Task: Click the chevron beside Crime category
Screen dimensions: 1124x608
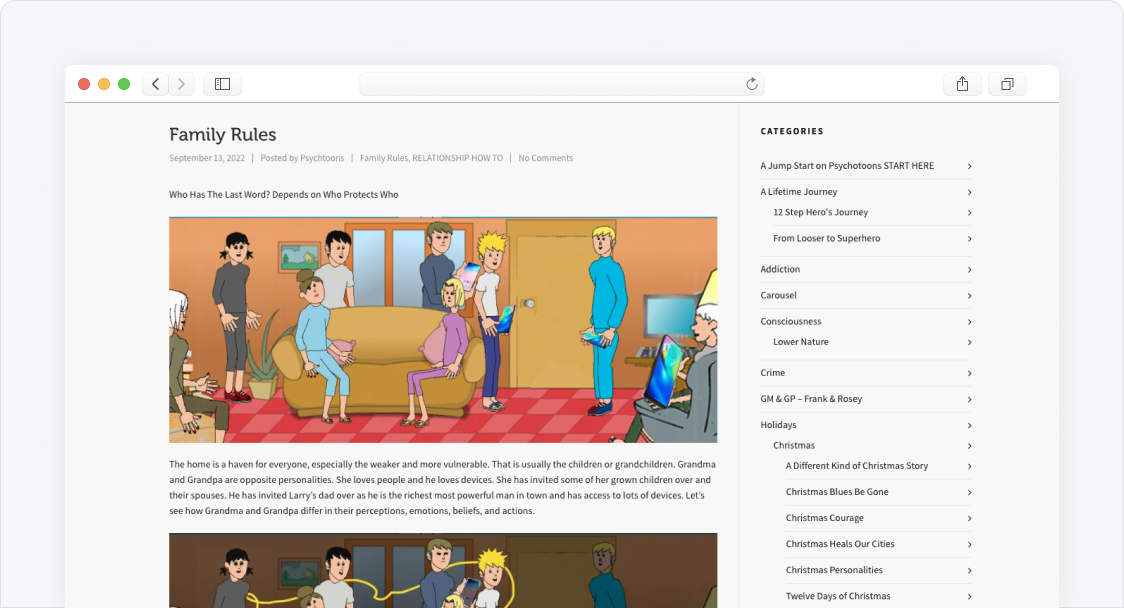Action: (x=969, y=373)
